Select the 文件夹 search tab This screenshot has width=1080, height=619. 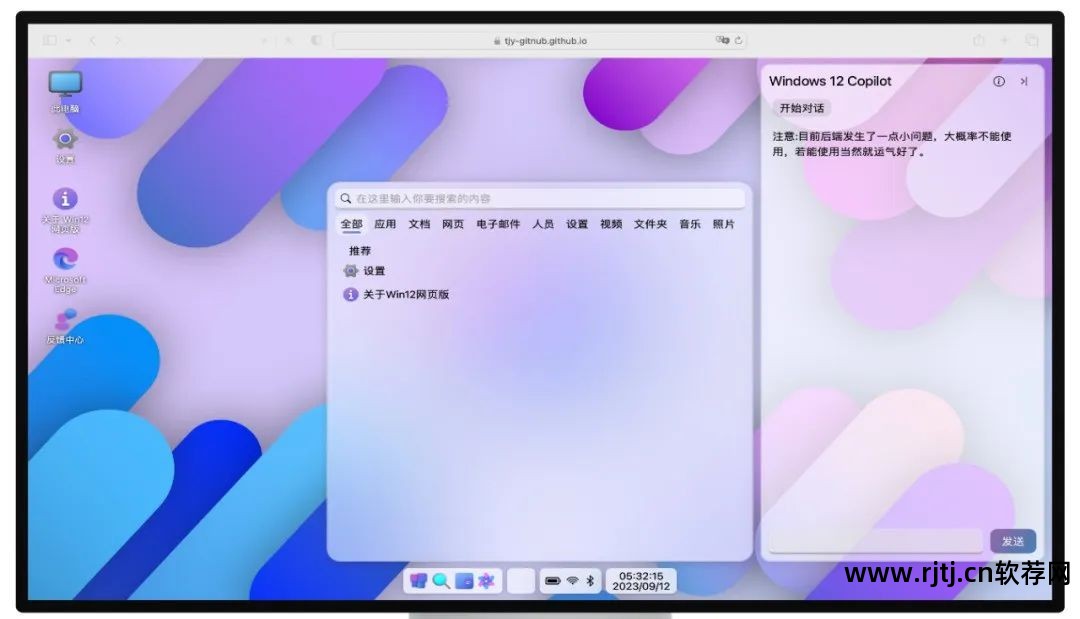click(x=650, y=224)
